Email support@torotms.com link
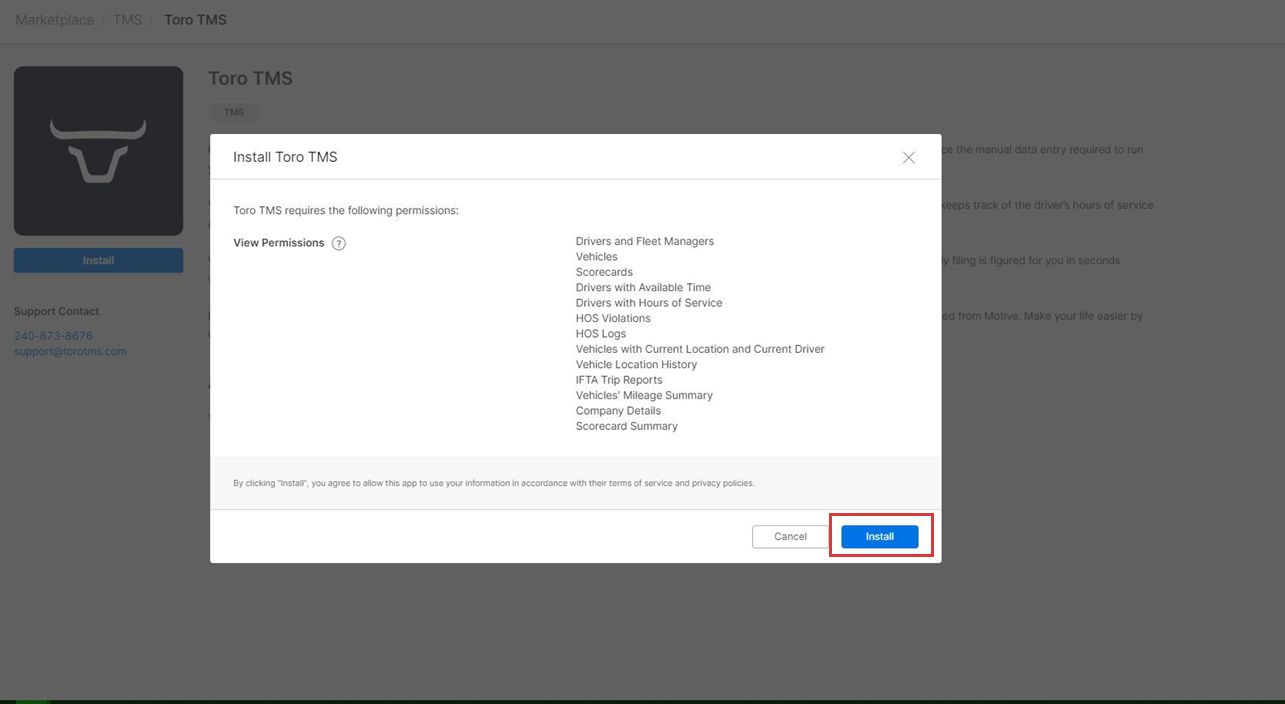 tap(70, 351)
